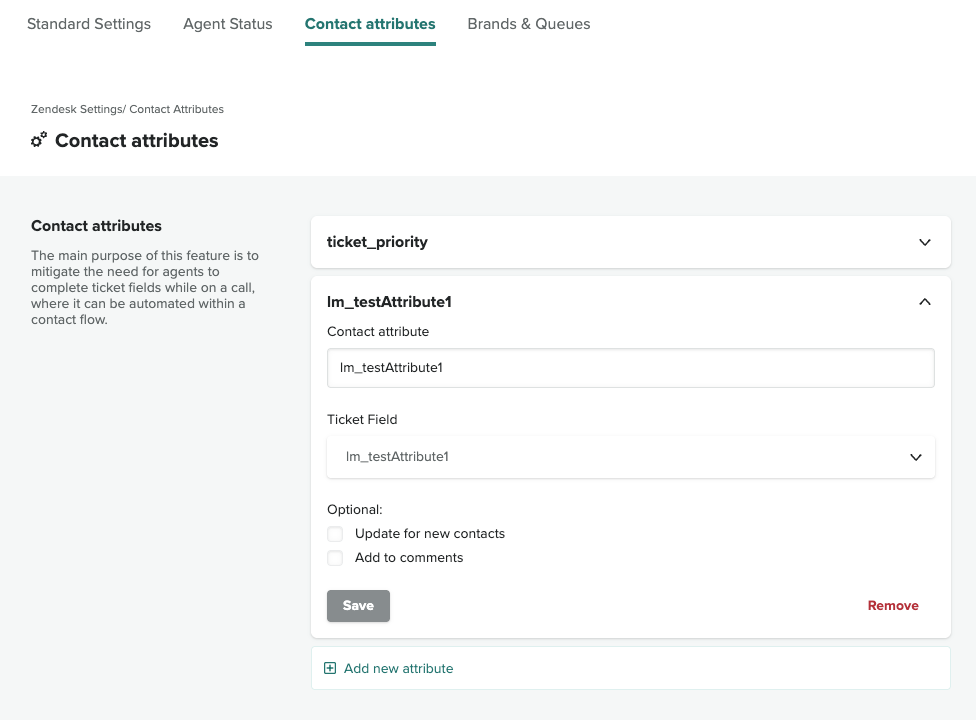
Task: Switch to the Standard Settings tab
Action: pos(89,24)
